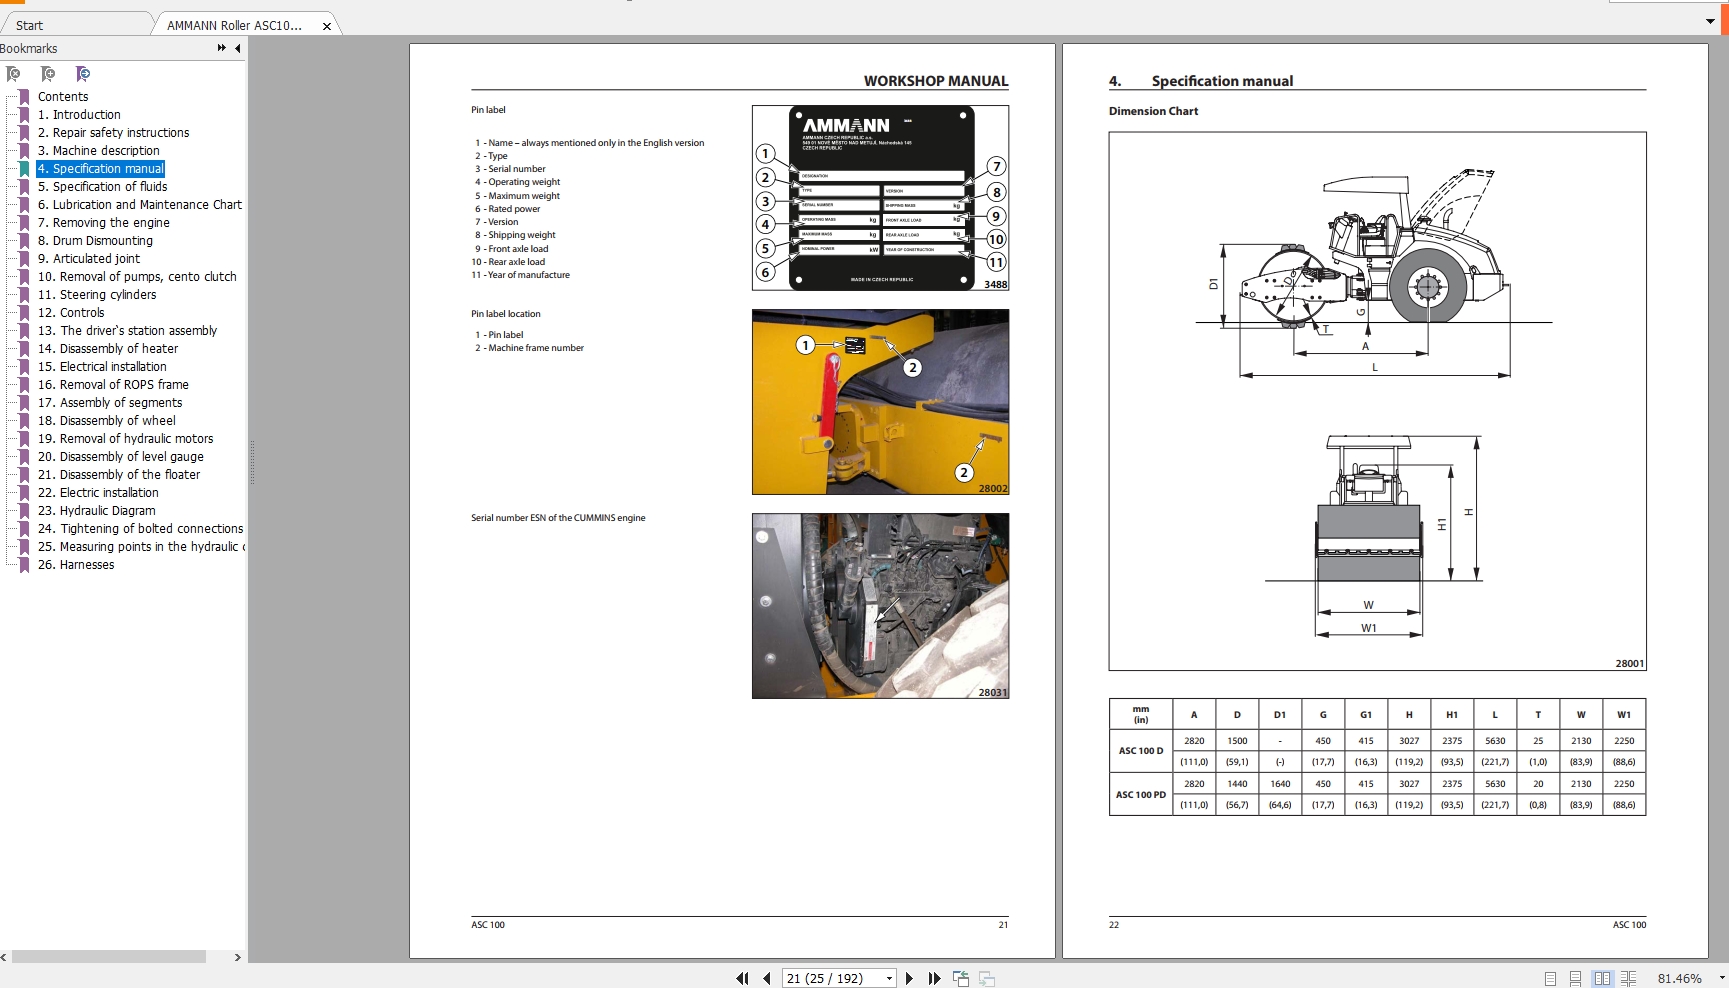
Task: Expand the bookmarks panel options double-arrow
Action: coord(221,48)
